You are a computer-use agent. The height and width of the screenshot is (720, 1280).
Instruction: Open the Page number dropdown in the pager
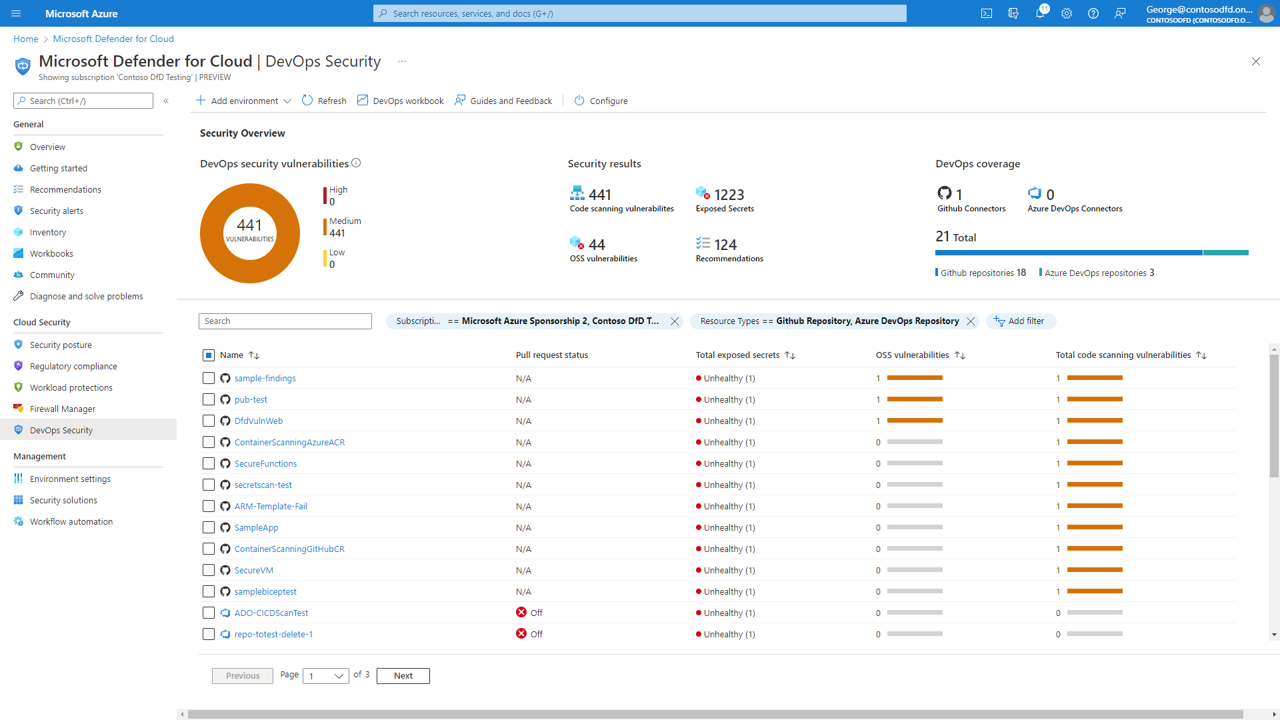[325, 675]
